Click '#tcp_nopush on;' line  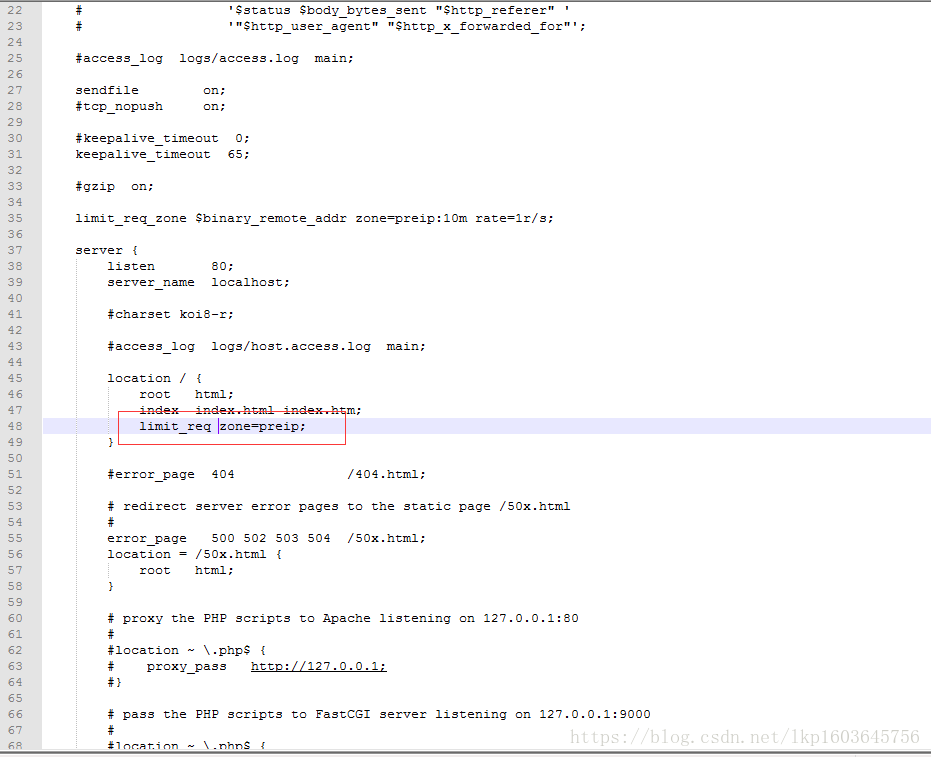point(150,106)
